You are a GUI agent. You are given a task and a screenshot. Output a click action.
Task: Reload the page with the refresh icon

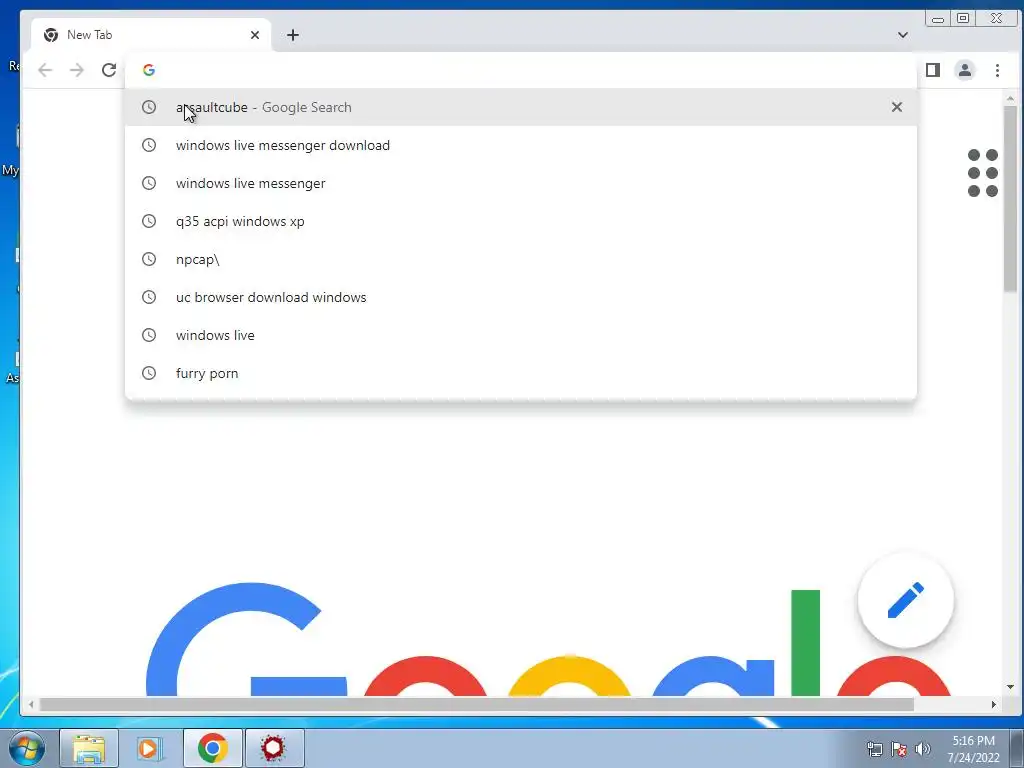109,70
